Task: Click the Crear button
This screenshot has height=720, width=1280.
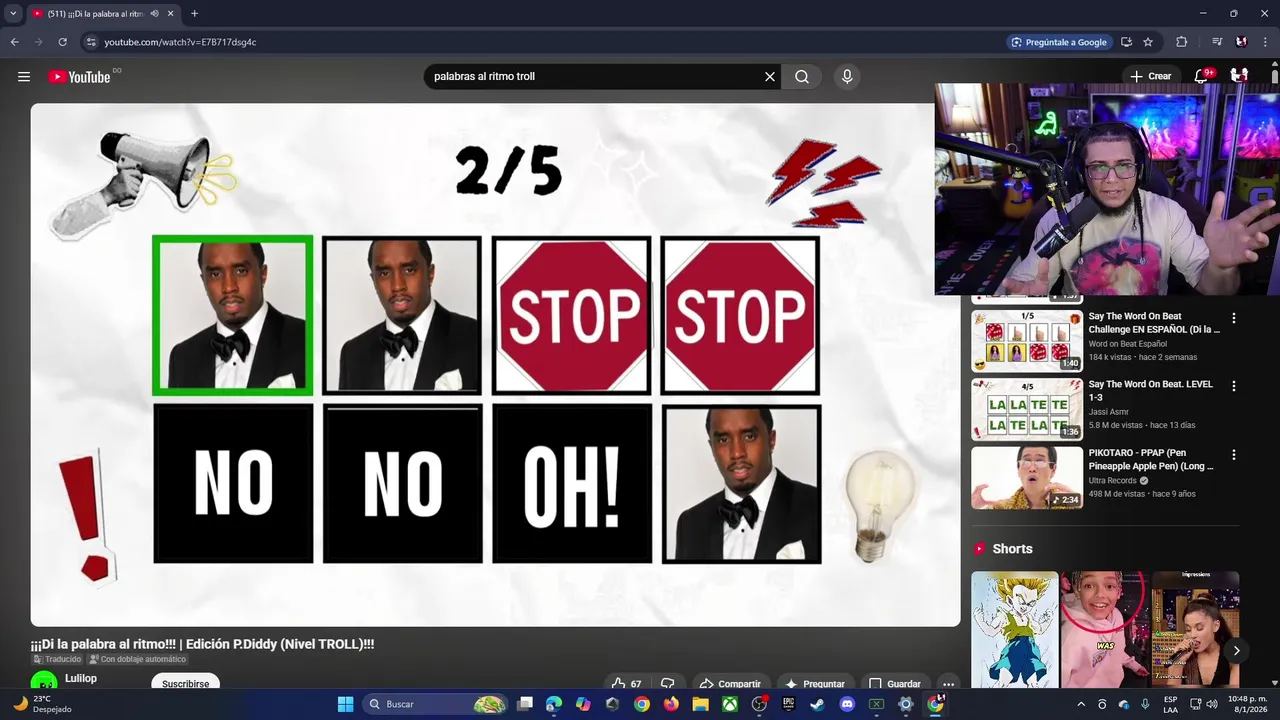Action: pos(1151,76)
